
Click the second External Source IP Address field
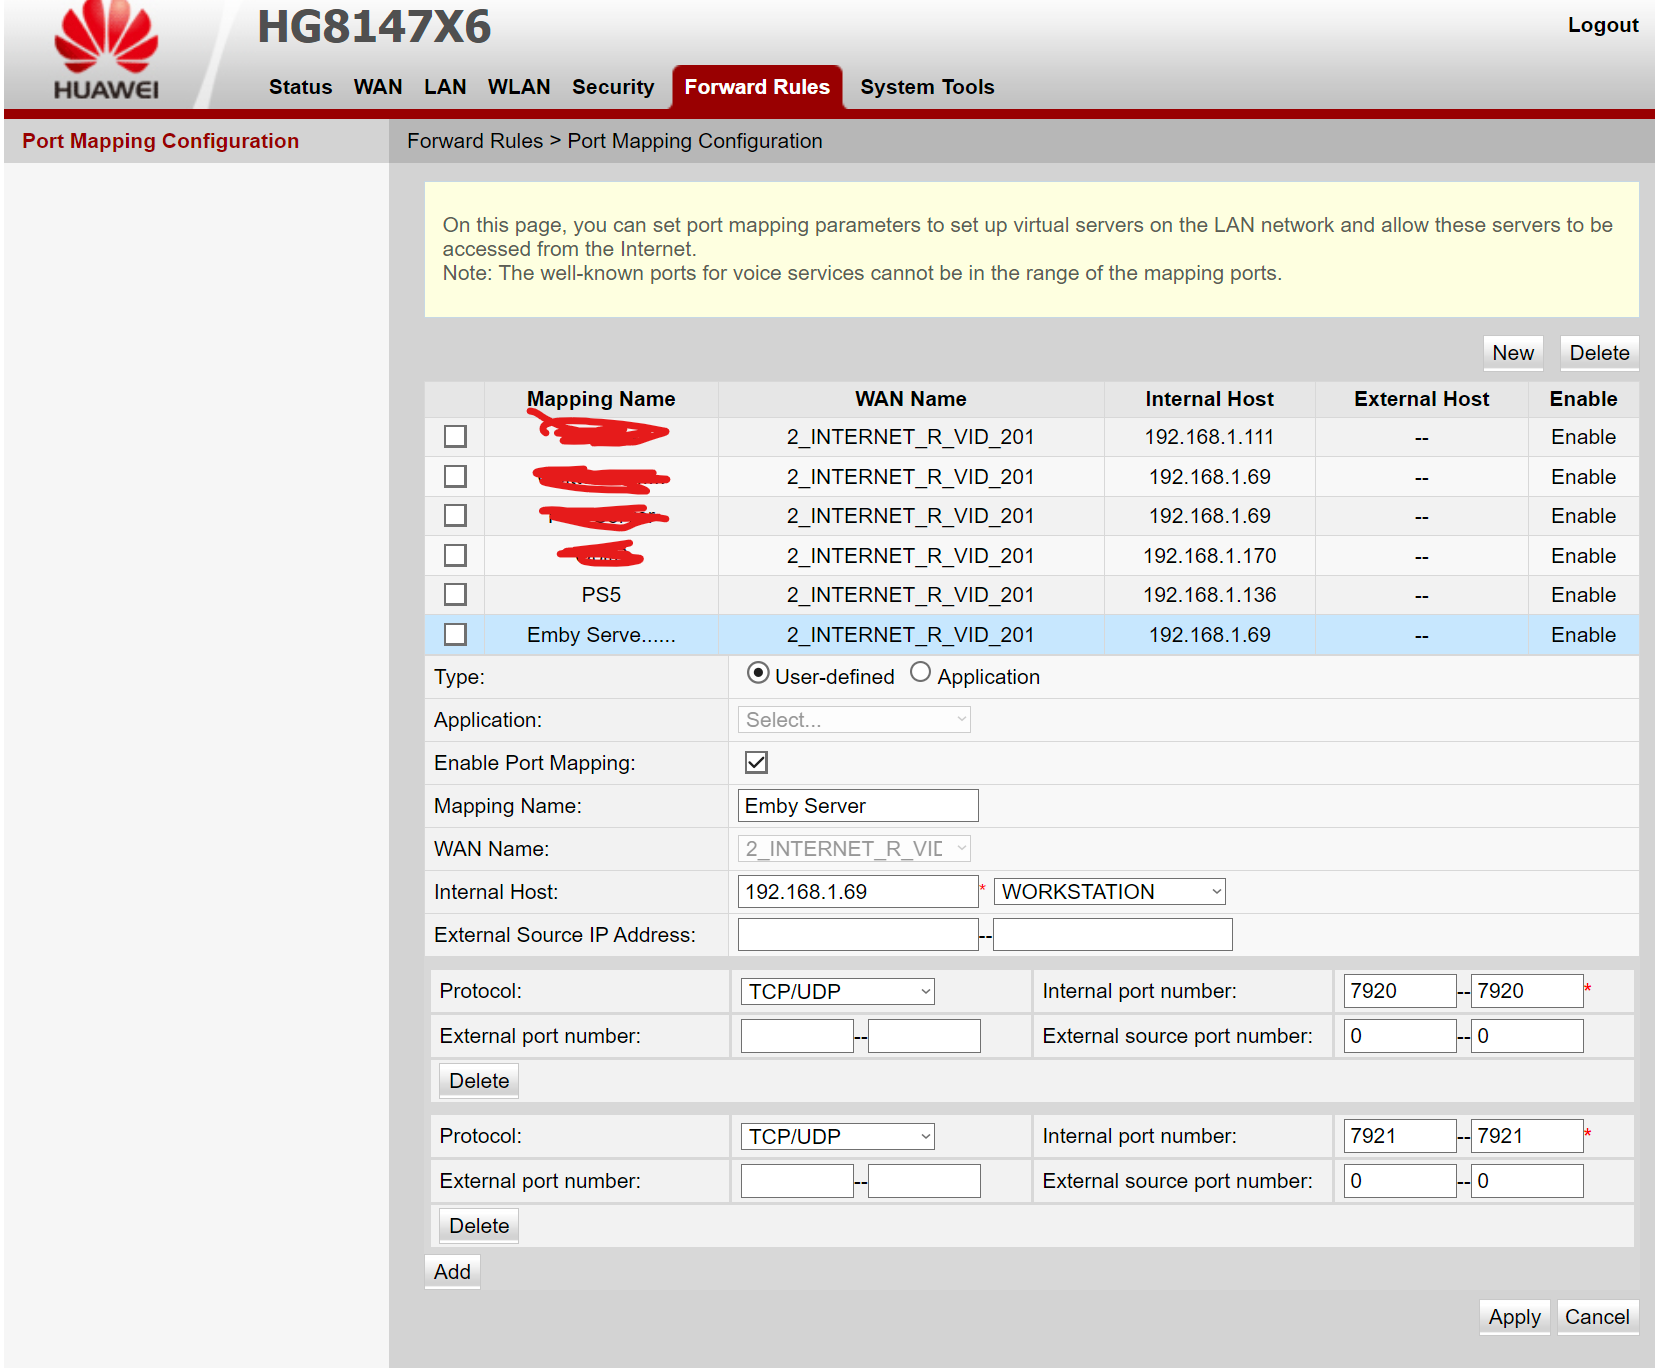(x=1113, y=935)
